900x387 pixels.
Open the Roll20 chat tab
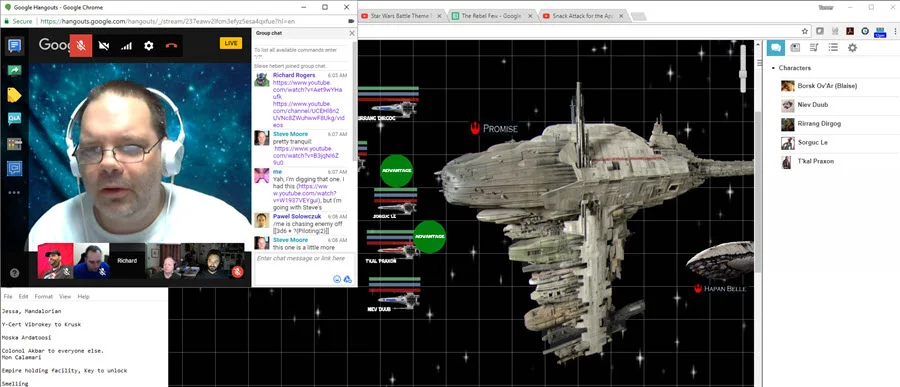click(775, 48)
